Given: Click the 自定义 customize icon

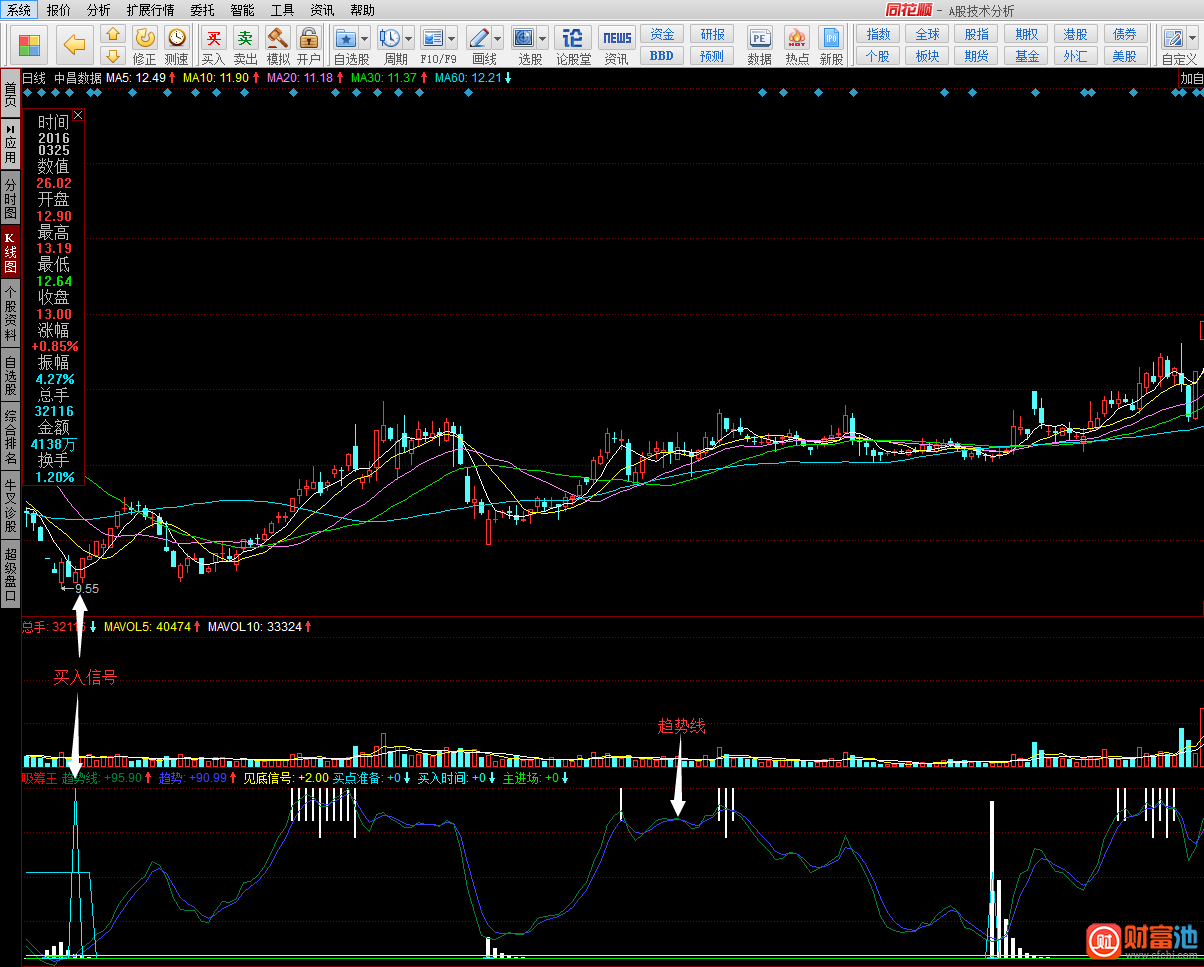Looking at the screenshot, I should pos(1173,38).
